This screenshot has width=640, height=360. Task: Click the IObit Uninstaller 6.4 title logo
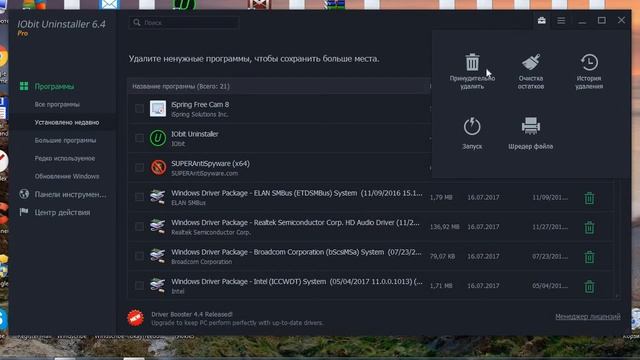pos(61,24)
